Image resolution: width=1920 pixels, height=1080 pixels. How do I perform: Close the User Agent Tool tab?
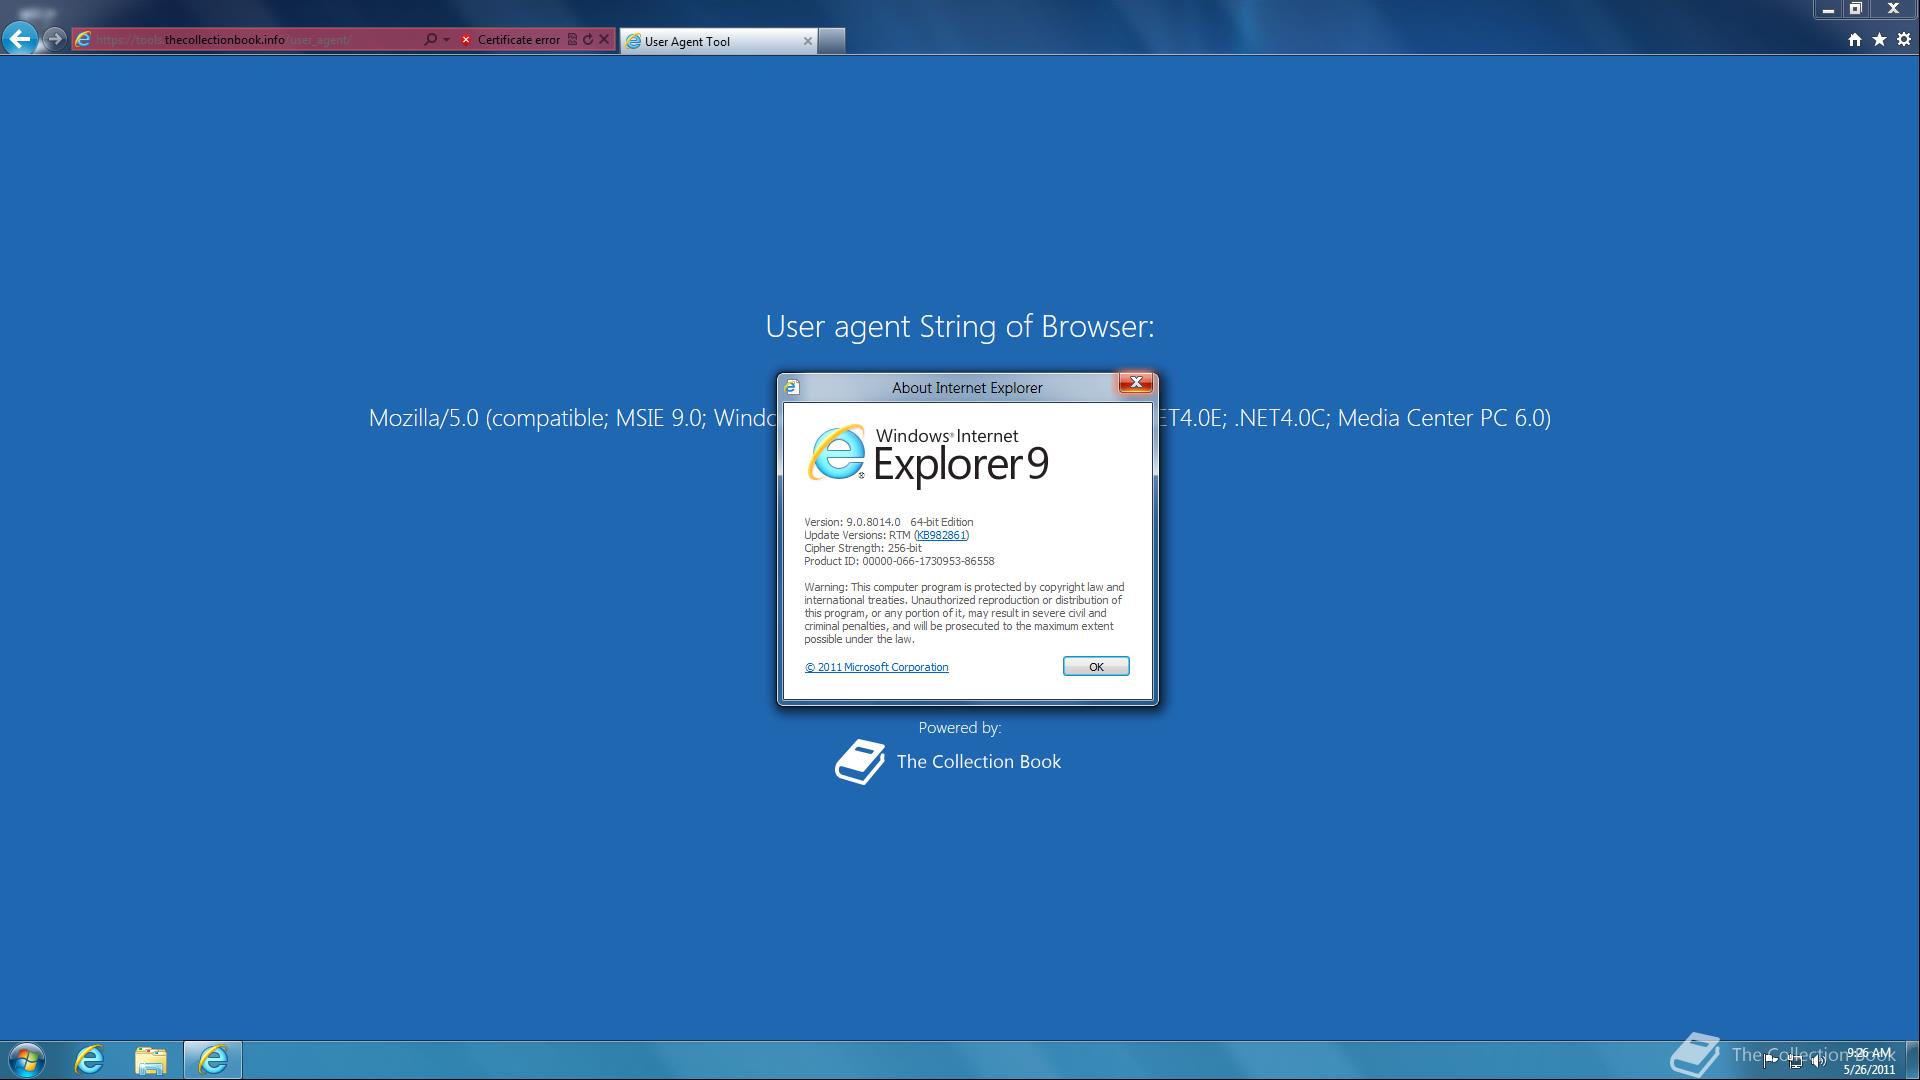point(808,41)
